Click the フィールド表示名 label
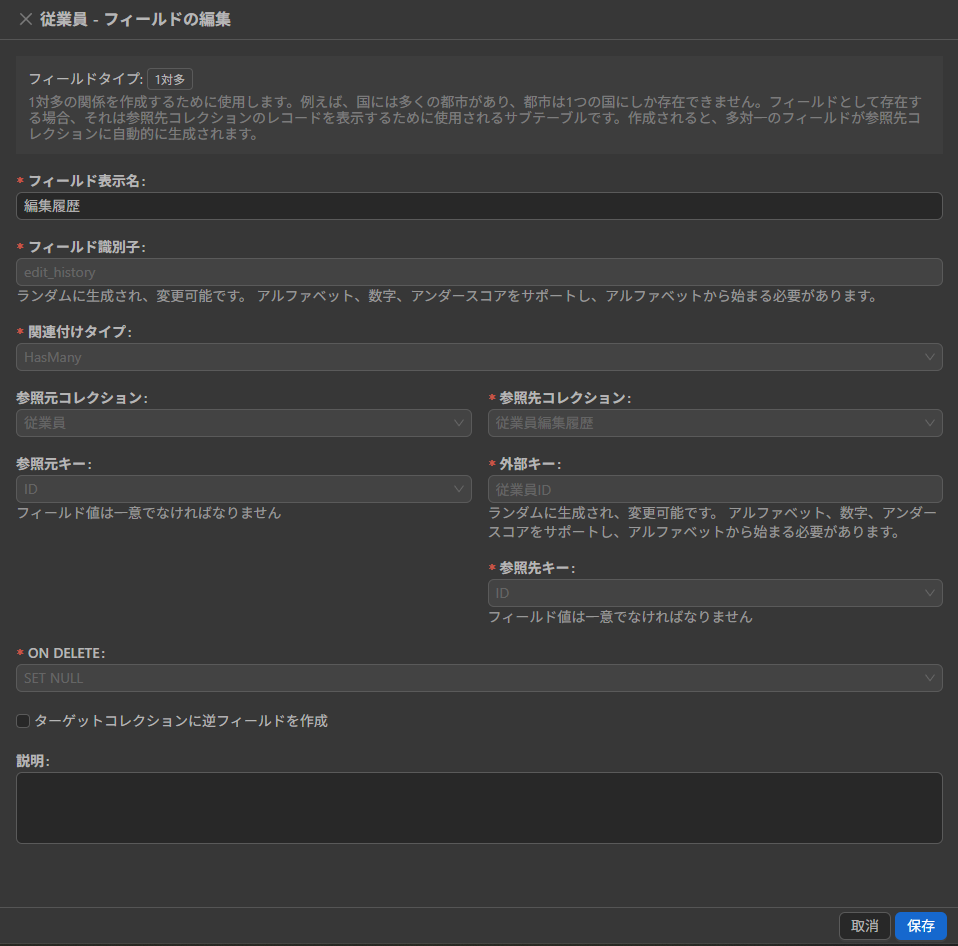 click(x=86, y=181)
